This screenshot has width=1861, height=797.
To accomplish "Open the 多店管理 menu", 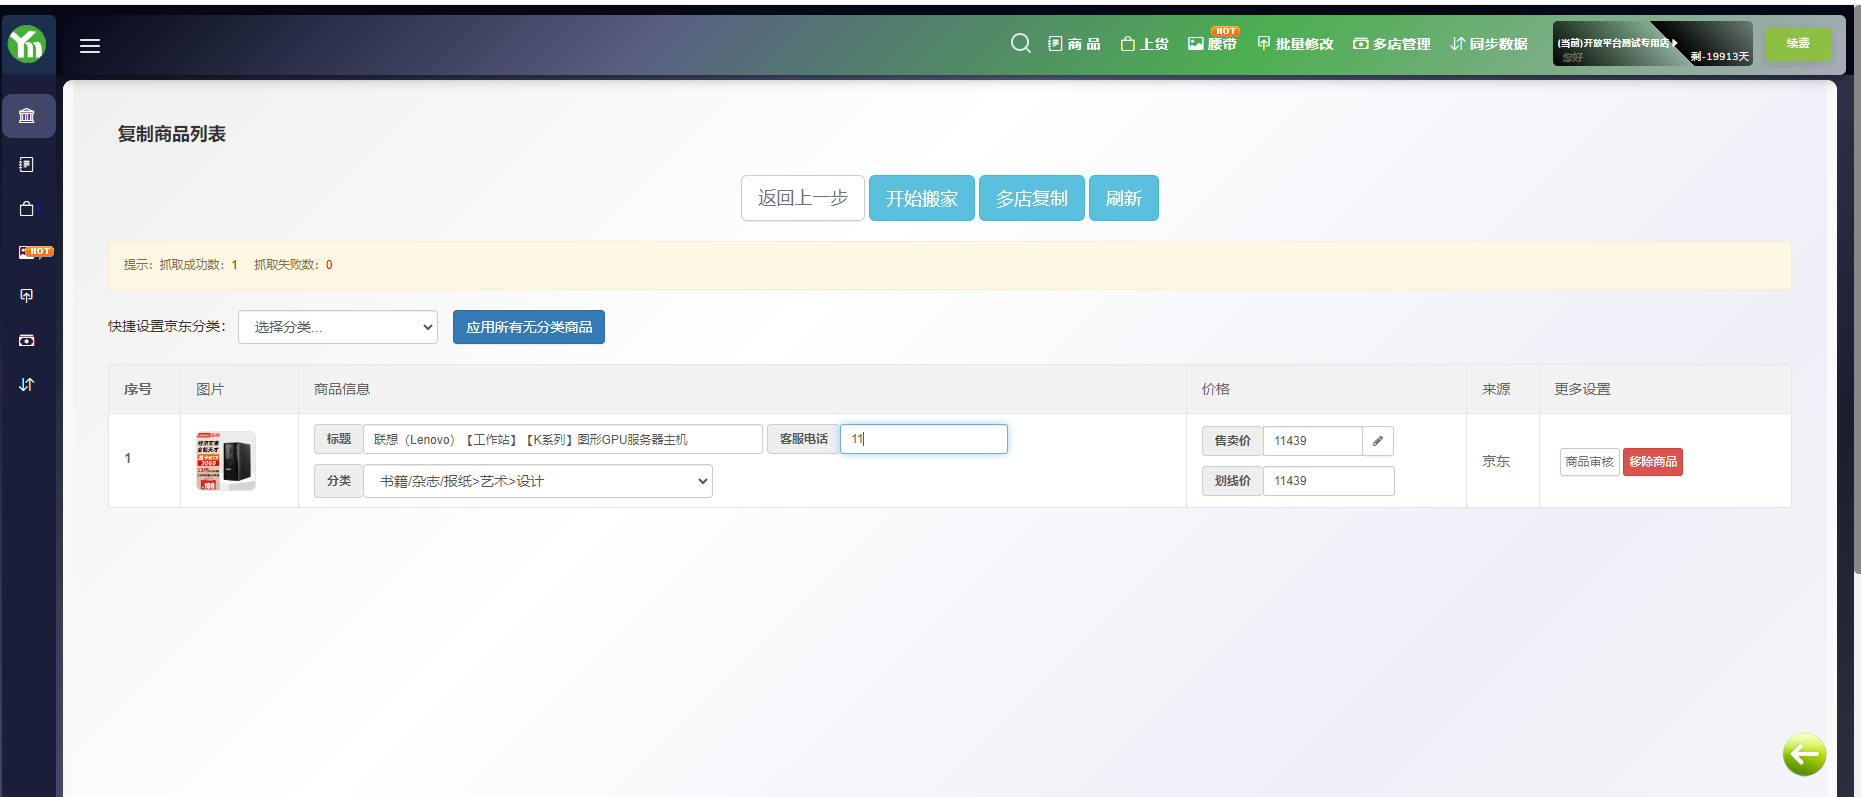I will [x=1391, y=44].
